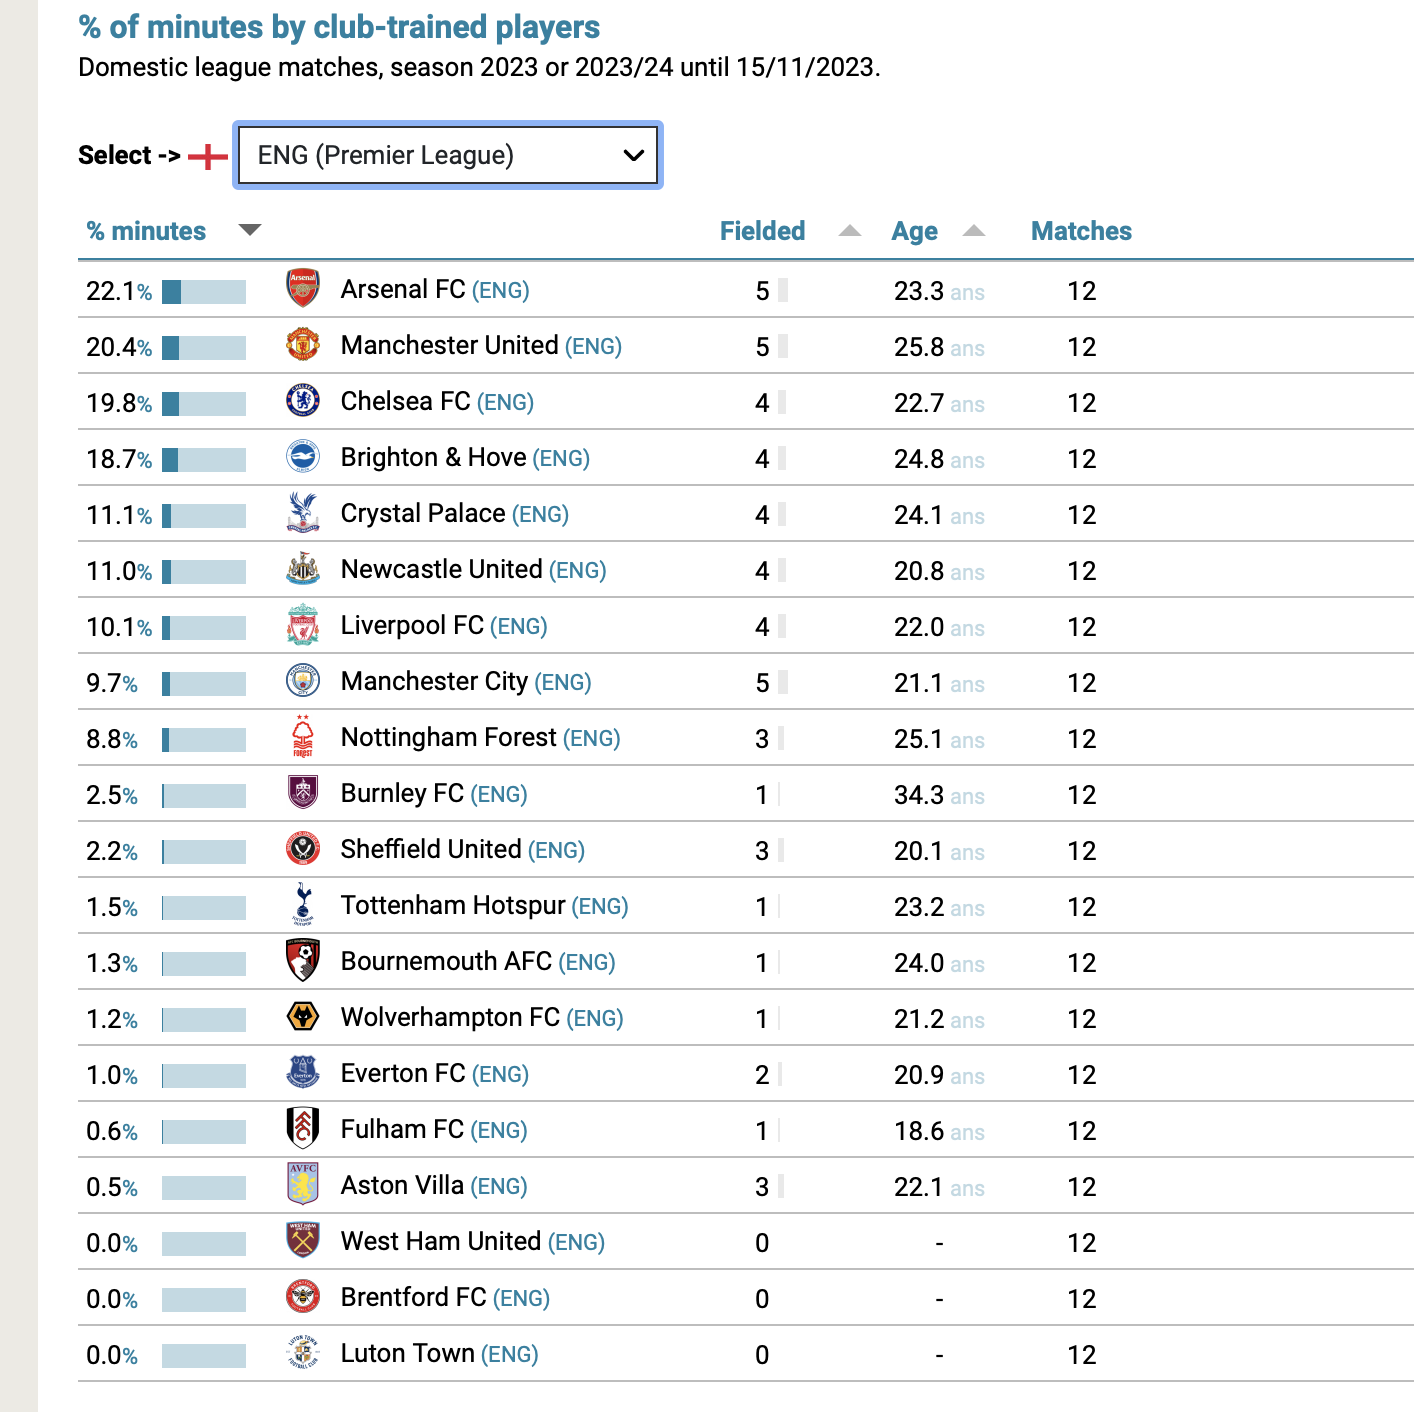Click the Arsenal FC club crest
Image resolution: width=1414 pixels, height=1412 pixels.
302,288
